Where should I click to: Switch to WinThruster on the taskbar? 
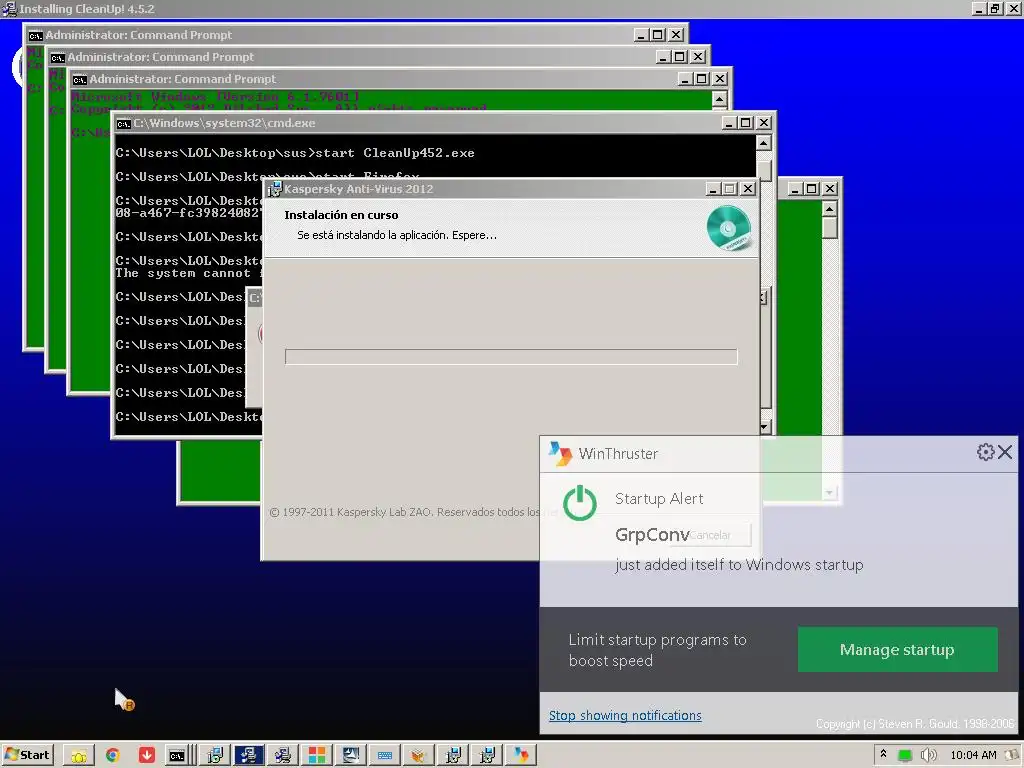tap(520, 756)
